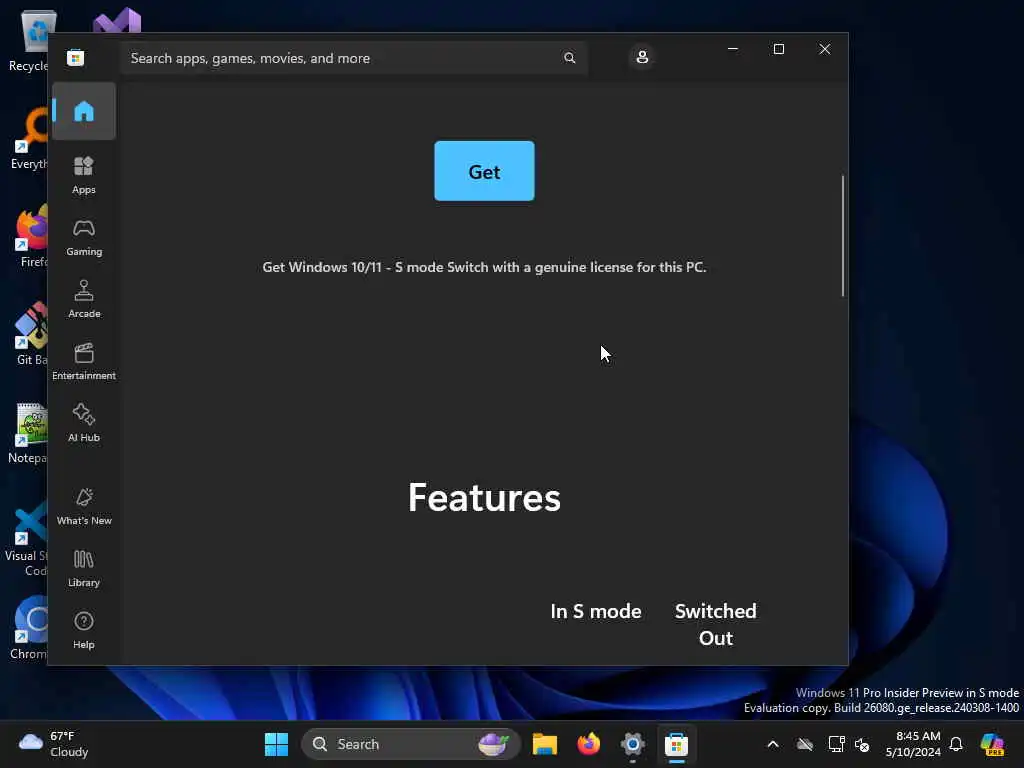Click the Store page vertical scrollbar

[842, 235]
